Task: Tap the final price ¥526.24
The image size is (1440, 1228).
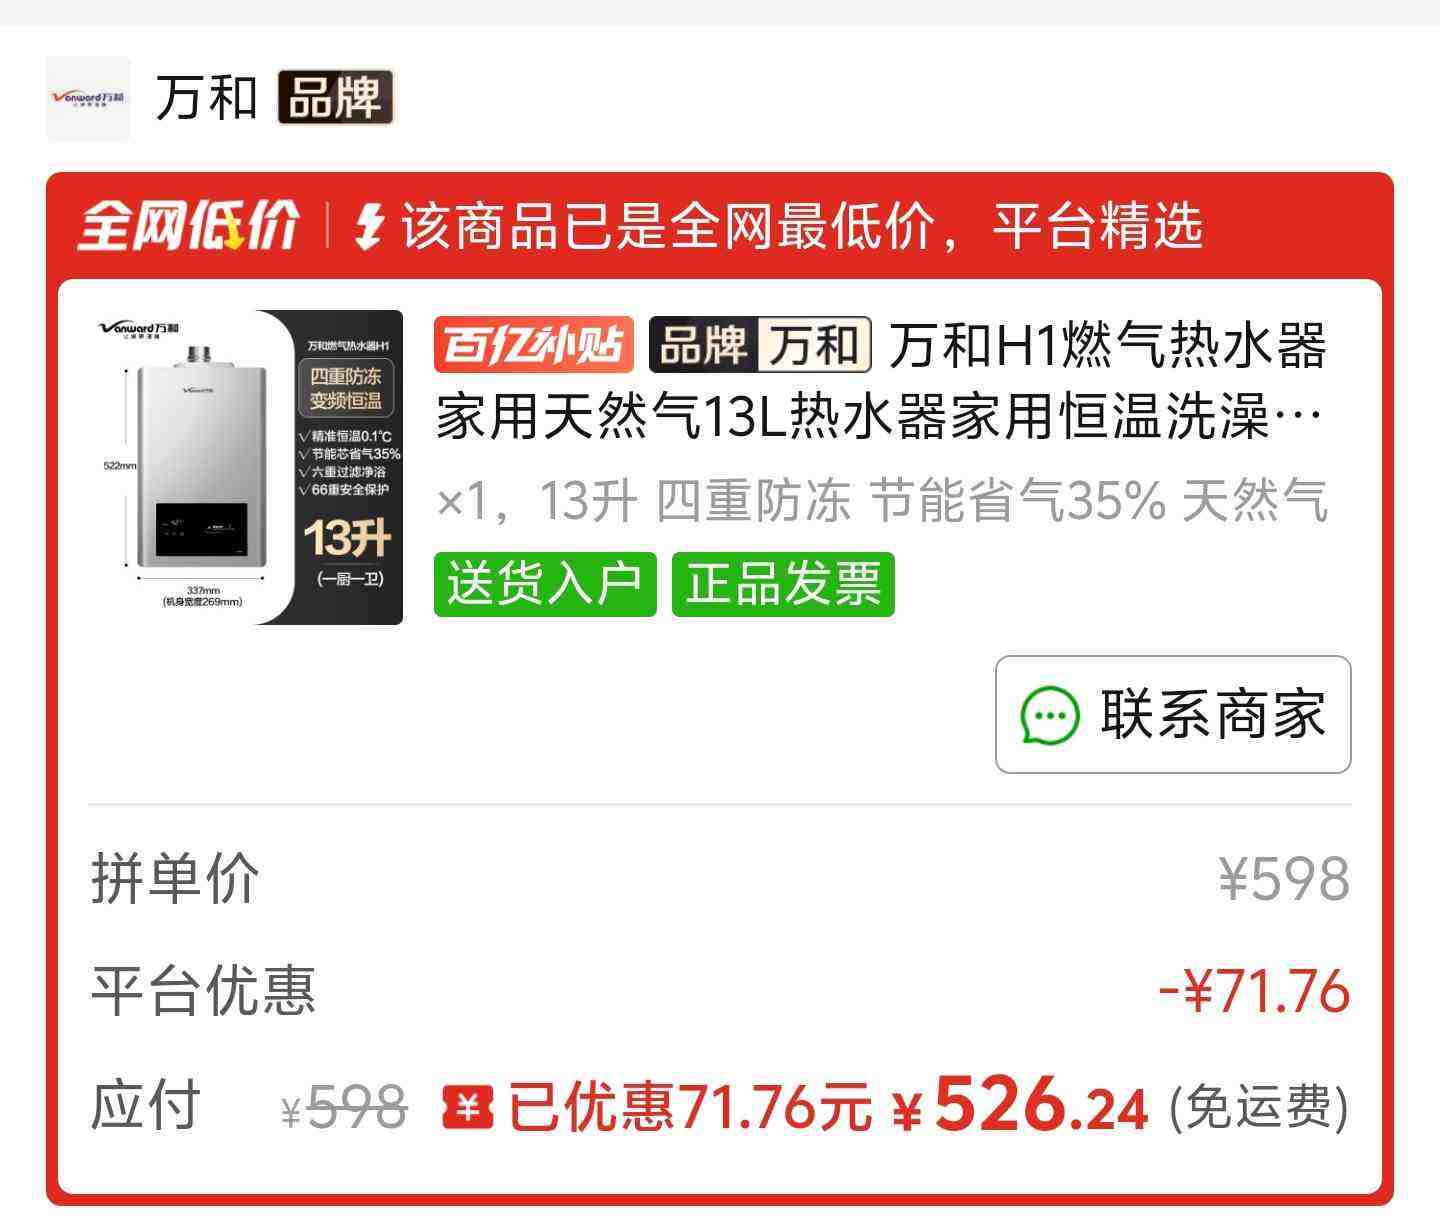Action: [x=1019, y=1106]
